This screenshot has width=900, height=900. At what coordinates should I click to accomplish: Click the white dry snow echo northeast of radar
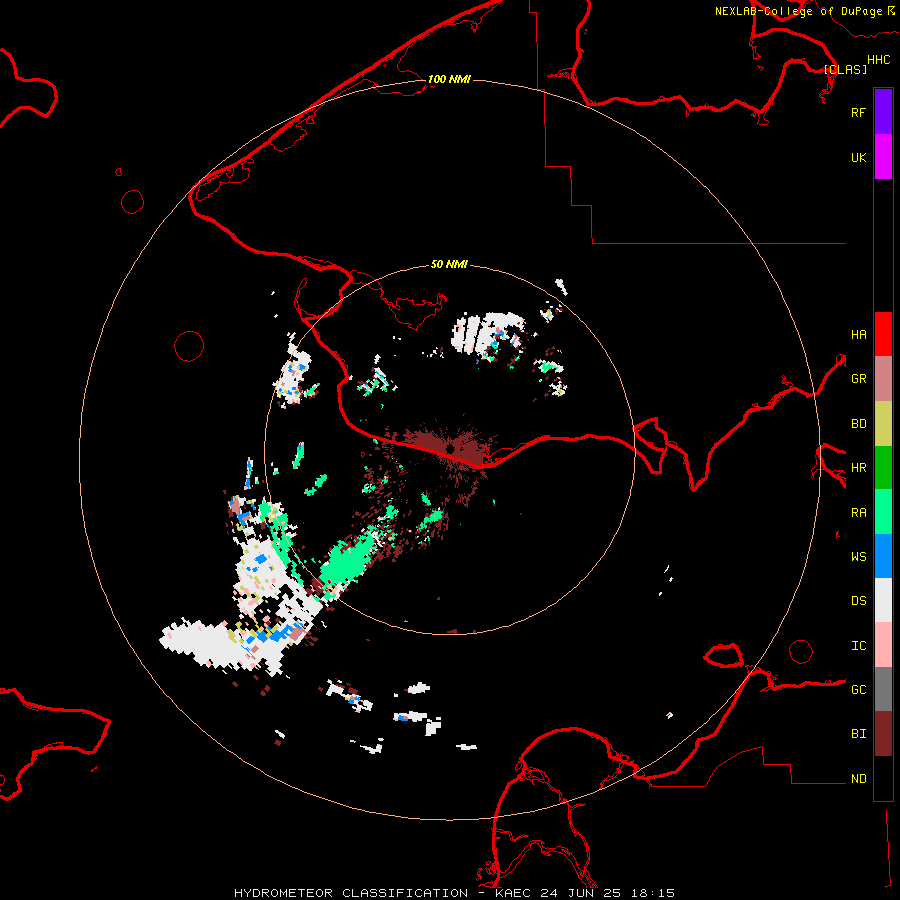[487, 332]
